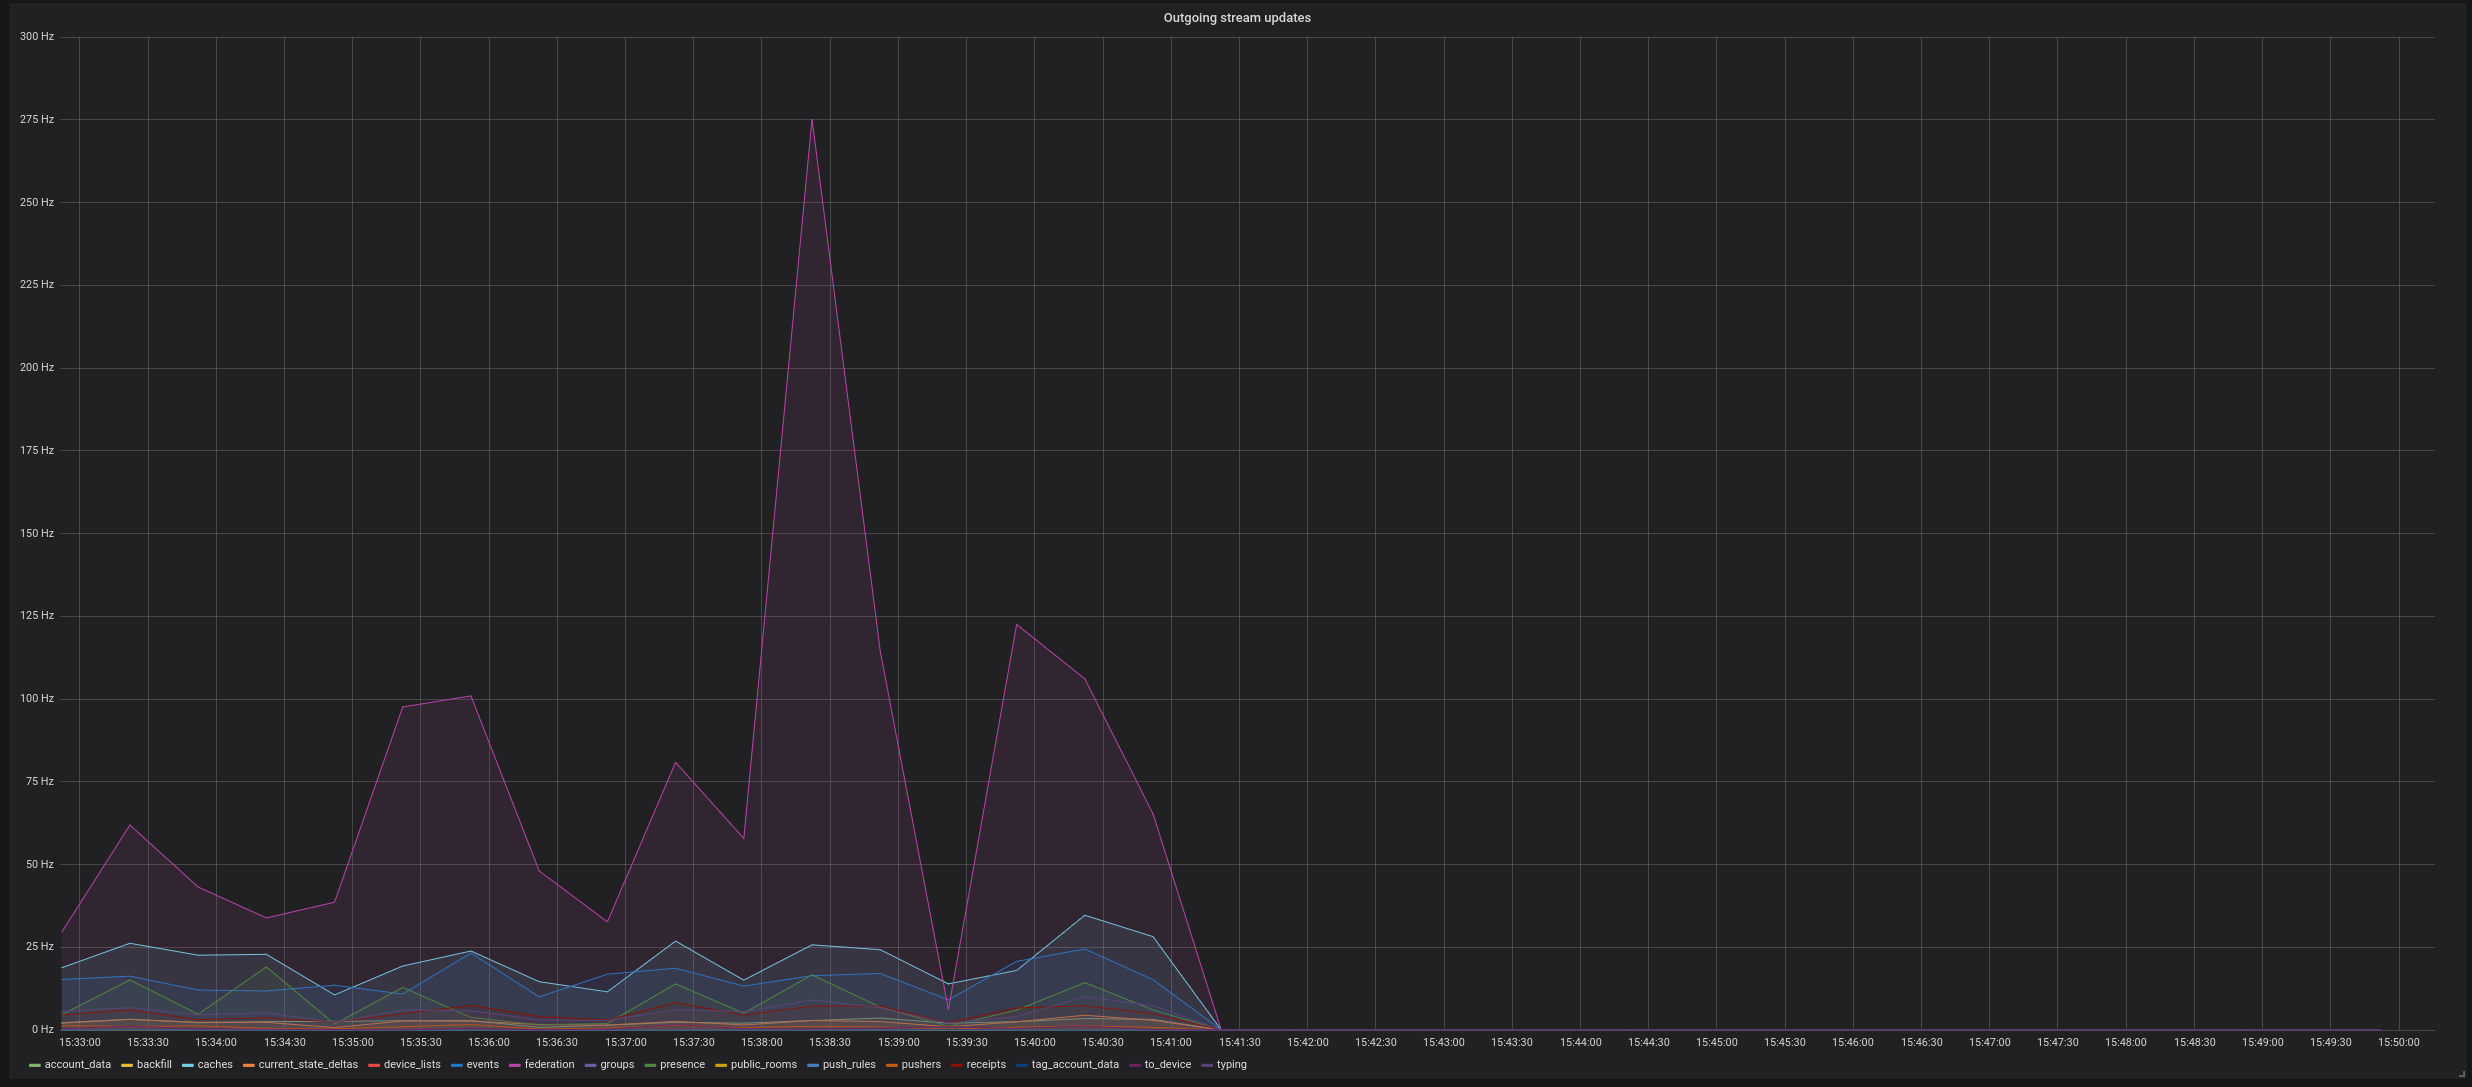Toggle the current_state_deltas series label

coord(308,1065)
